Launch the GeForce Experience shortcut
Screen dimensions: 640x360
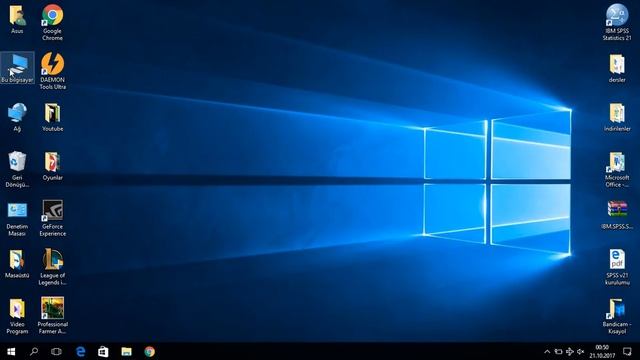coord(52,218)
